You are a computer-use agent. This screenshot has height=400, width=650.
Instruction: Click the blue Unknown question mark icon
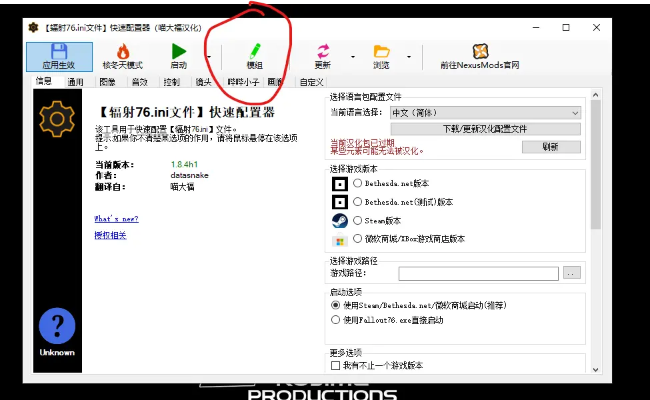pyautogui.click(x=57, y=326)
